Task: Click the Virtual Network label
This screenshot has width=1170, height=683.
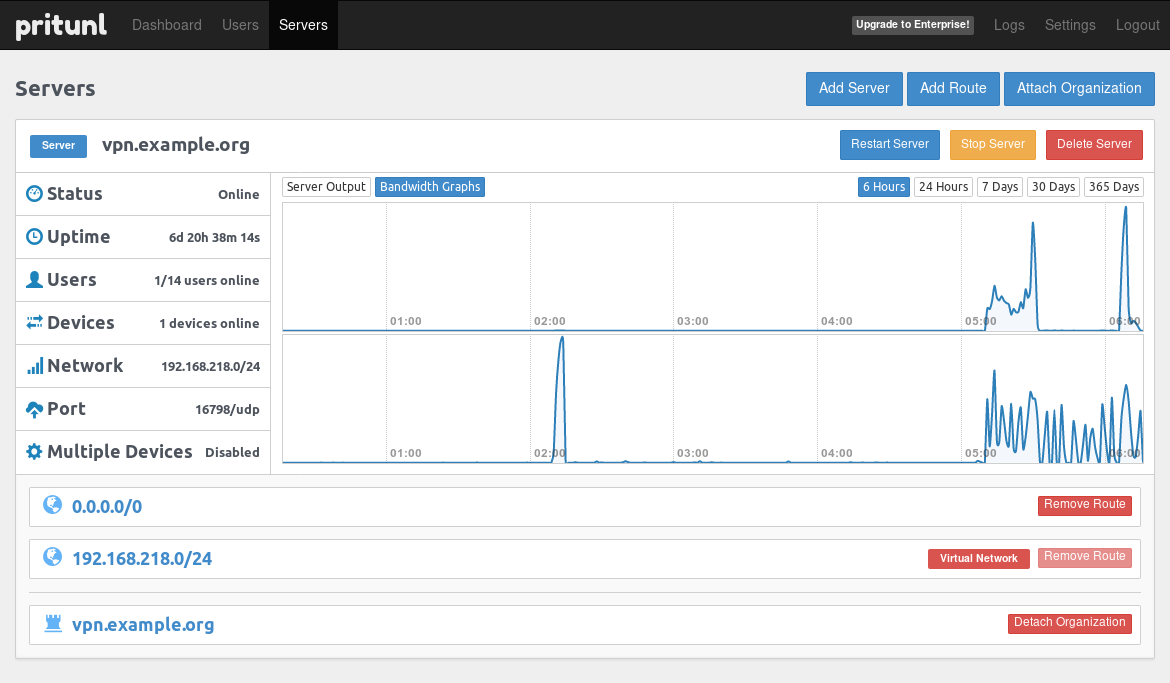Action: tap(978, 558)
